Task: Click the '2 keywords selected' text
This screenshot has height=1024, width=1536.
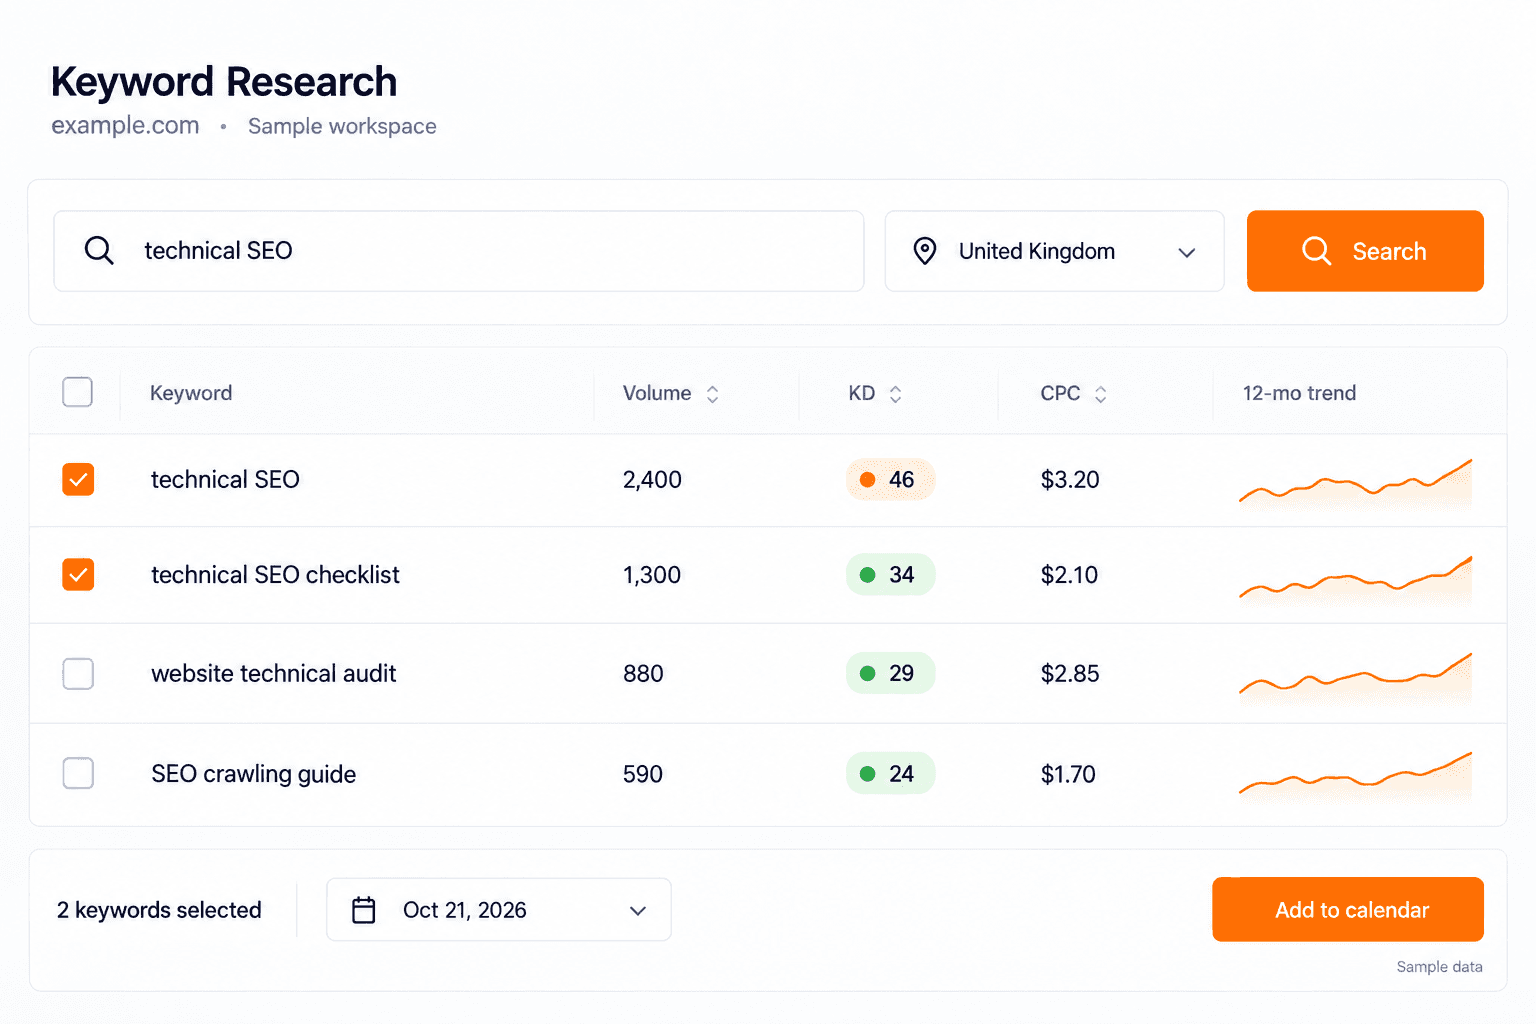Action: [x=159, y=910]
